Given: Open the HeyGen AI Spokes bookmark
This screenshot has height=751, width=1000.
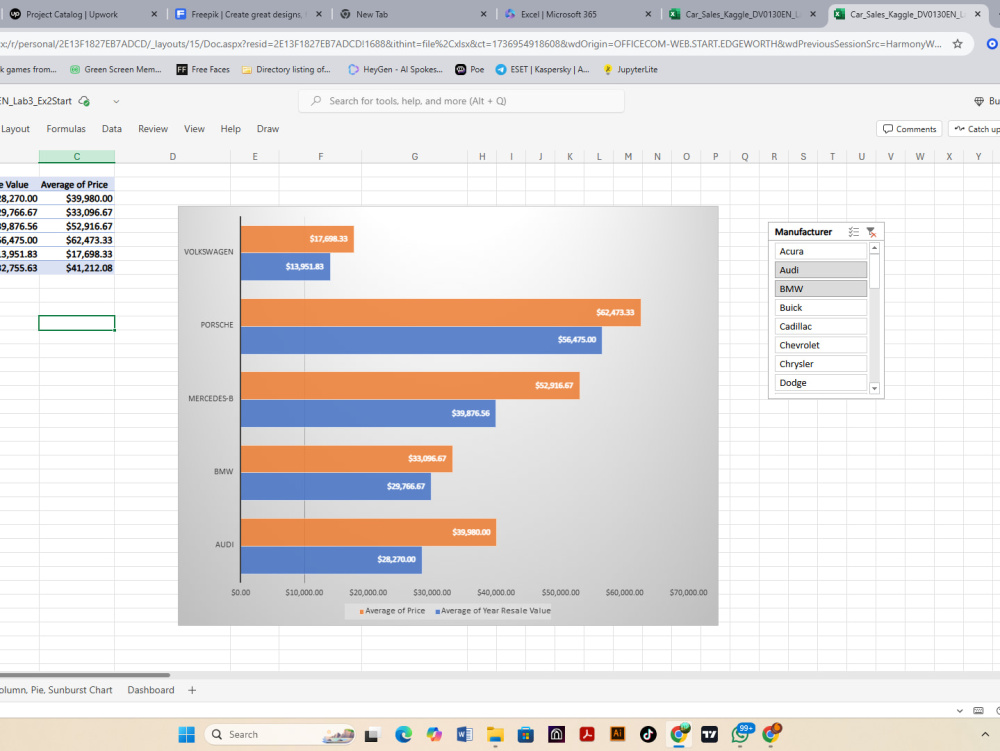Looking at the screenshot, I should 395,69.
